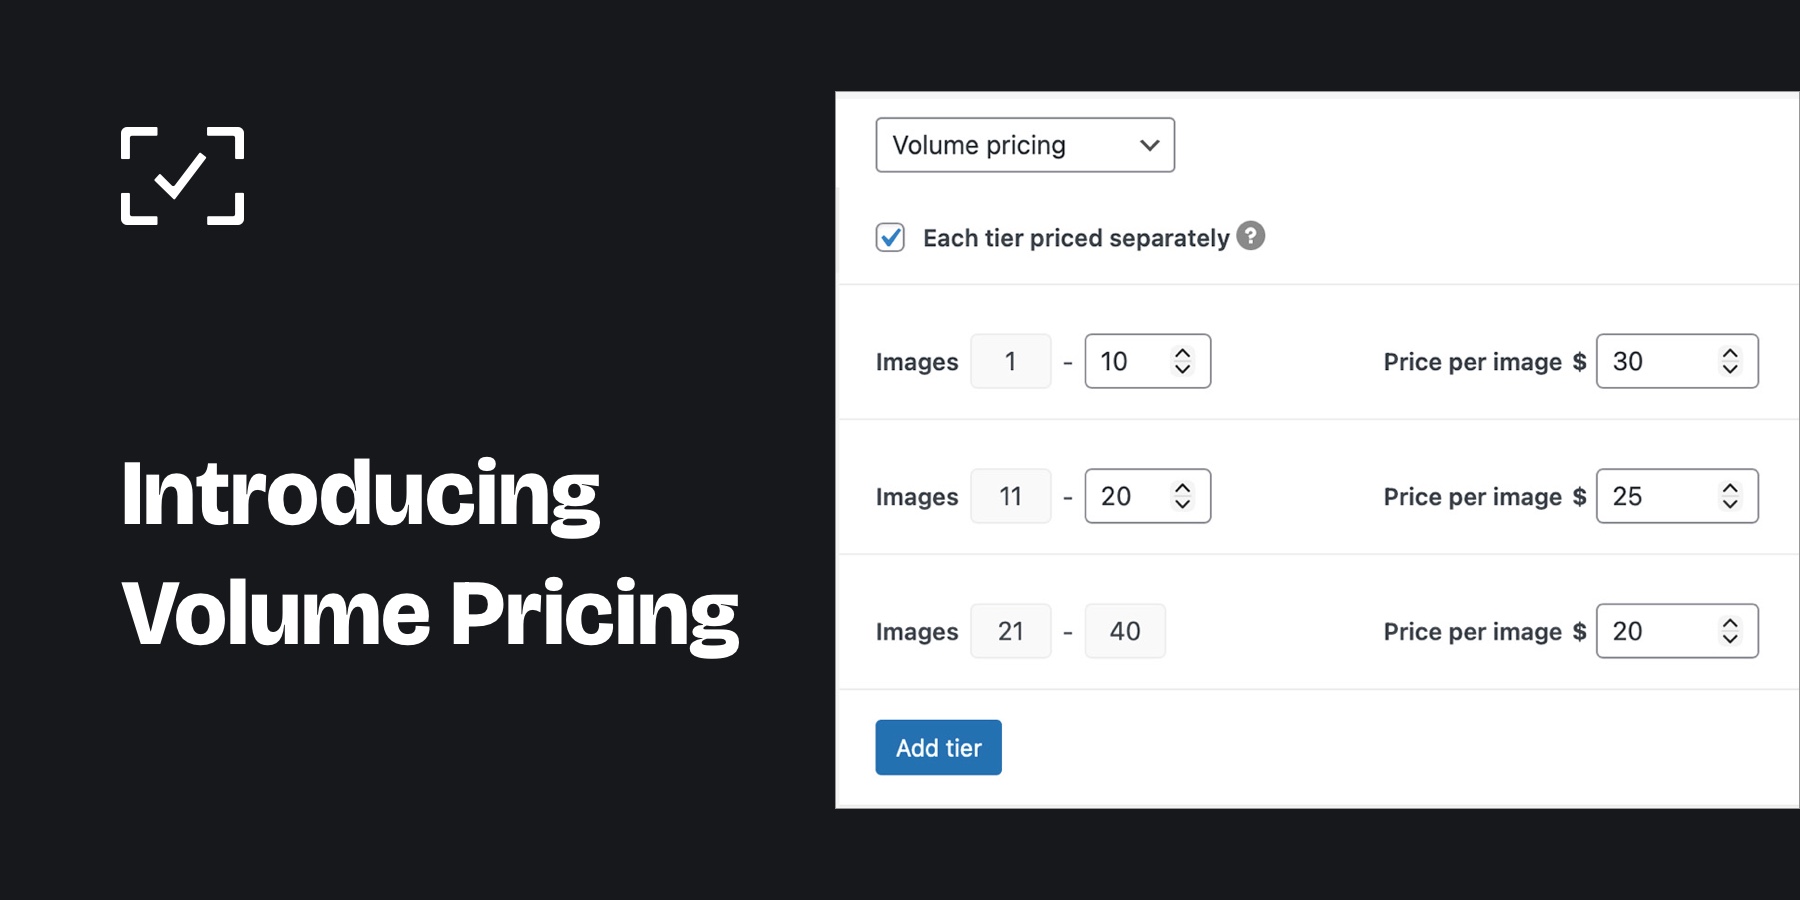Viewport: 1800px width, 900px height.
Task: Click the checkmark frame logo icon
Action: click(x=182, y=176)
